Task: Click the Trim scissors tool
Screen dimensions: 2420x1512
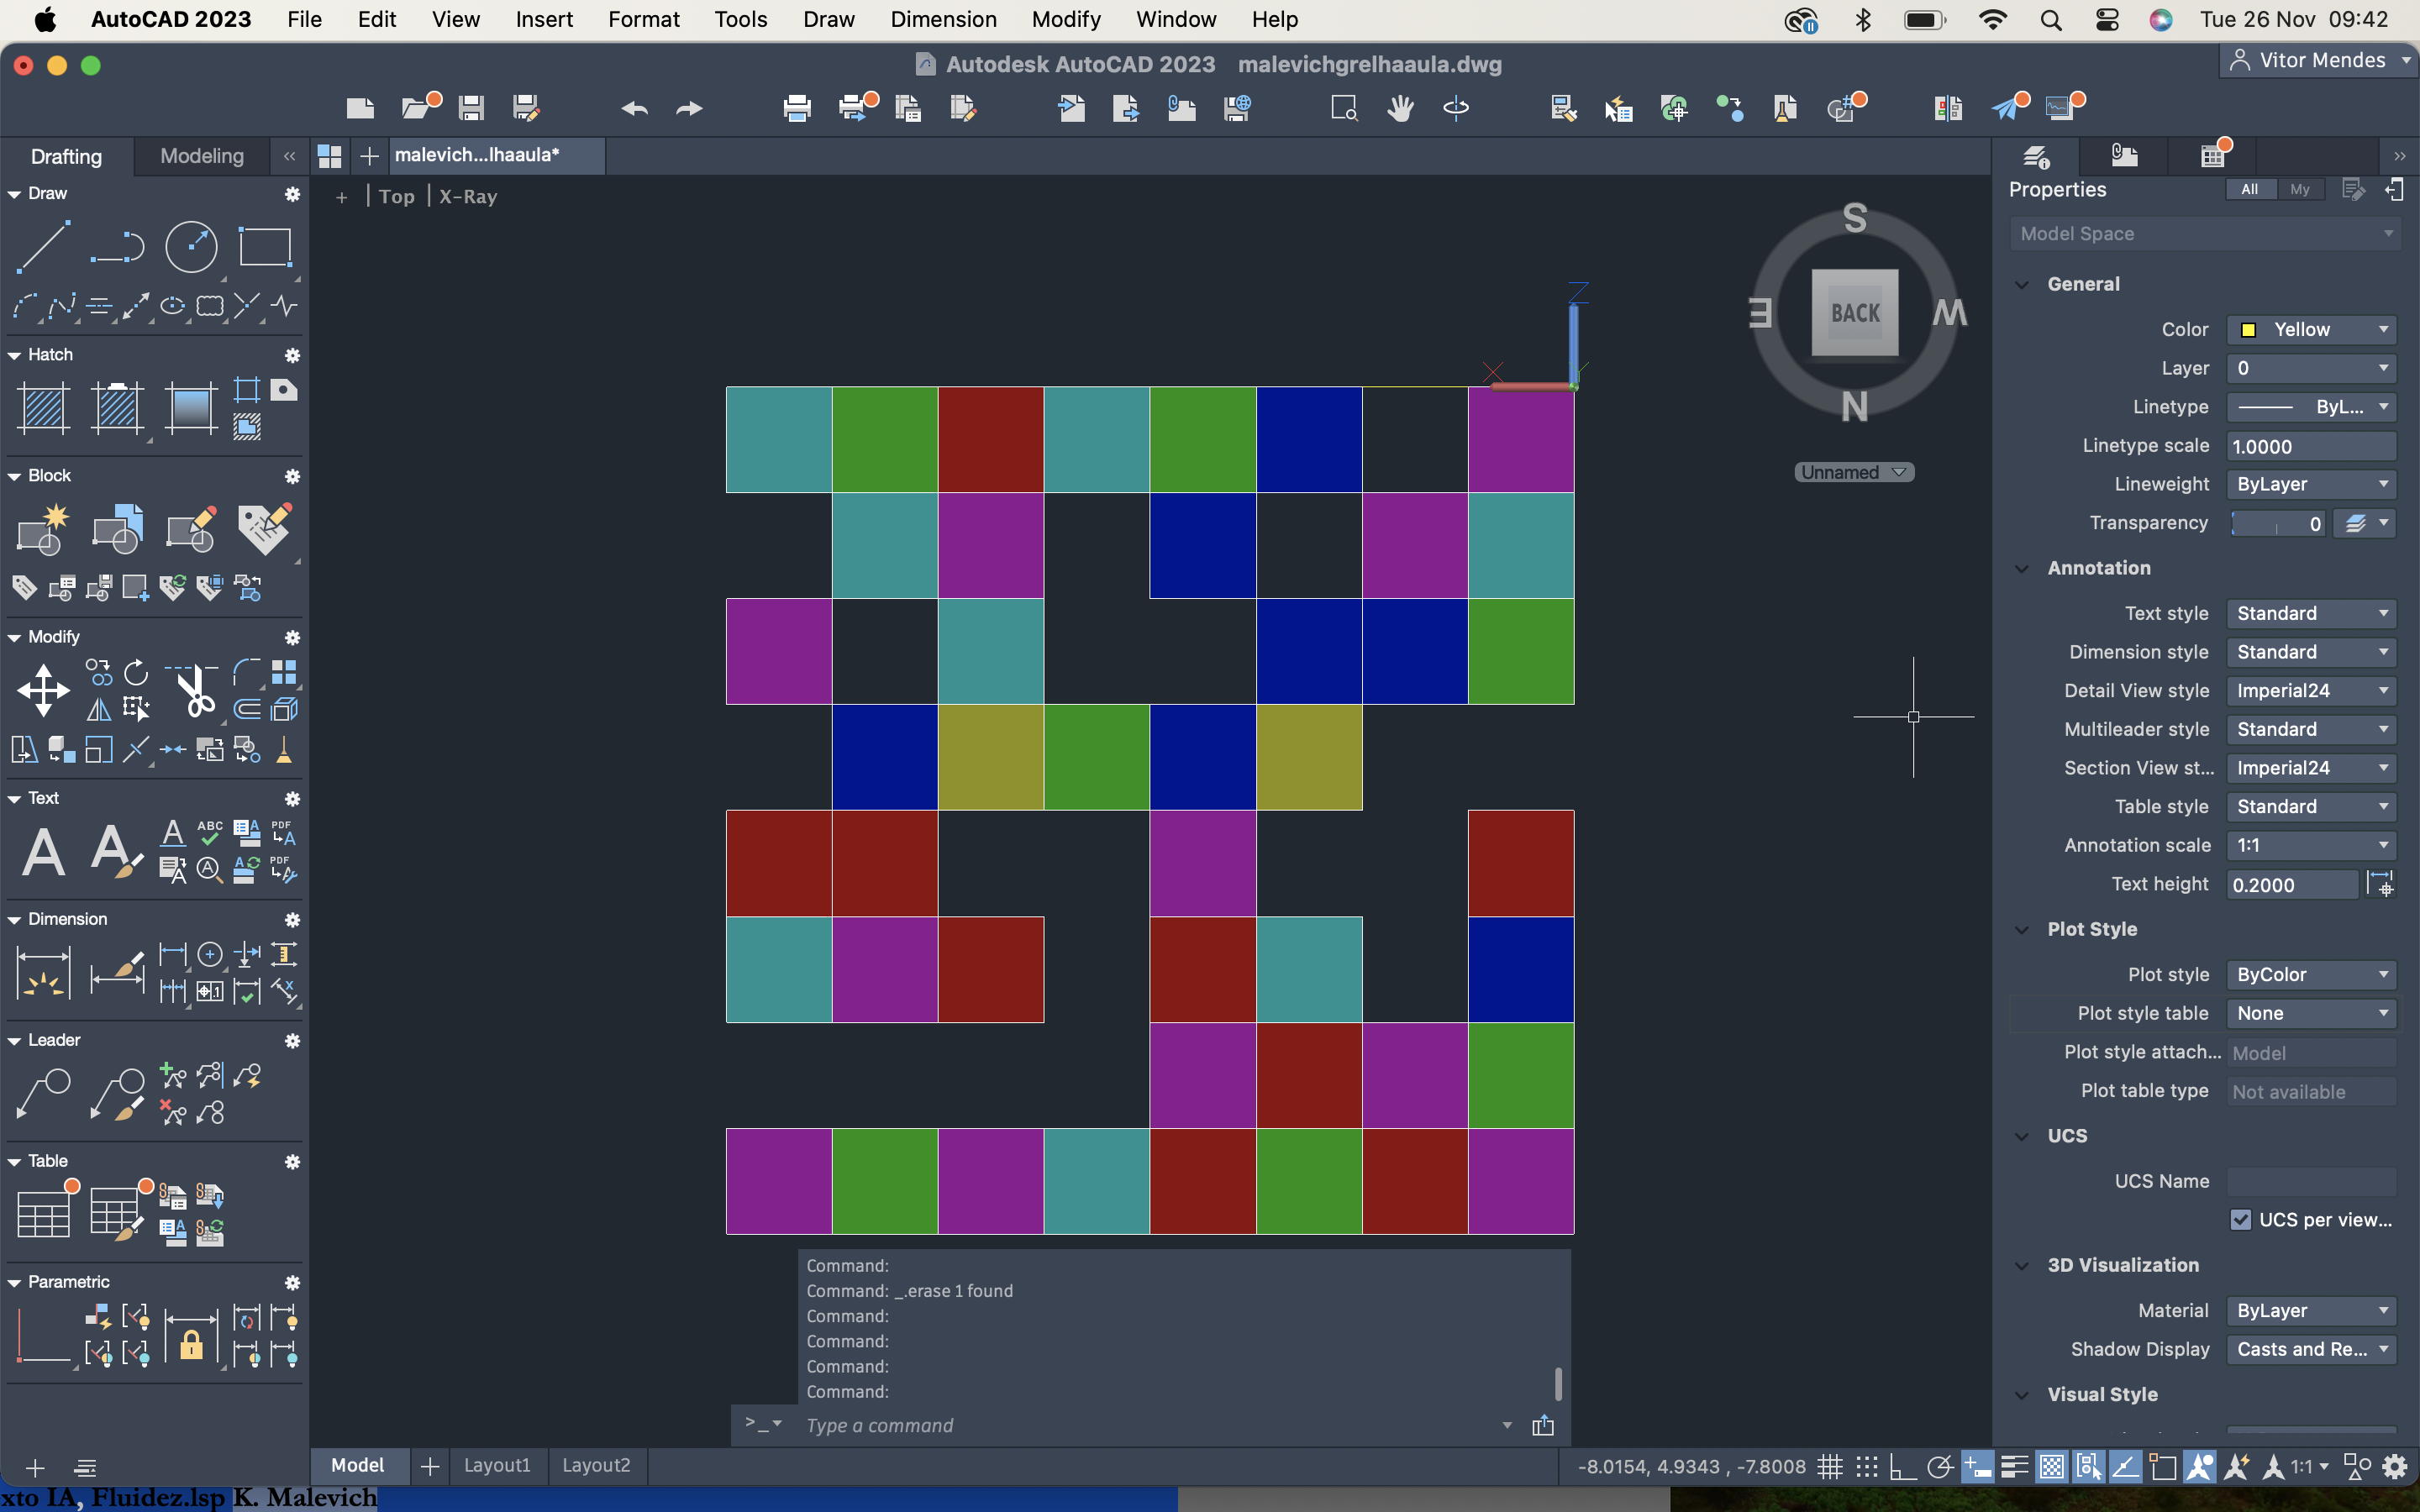Action: (x=196, y=690)
